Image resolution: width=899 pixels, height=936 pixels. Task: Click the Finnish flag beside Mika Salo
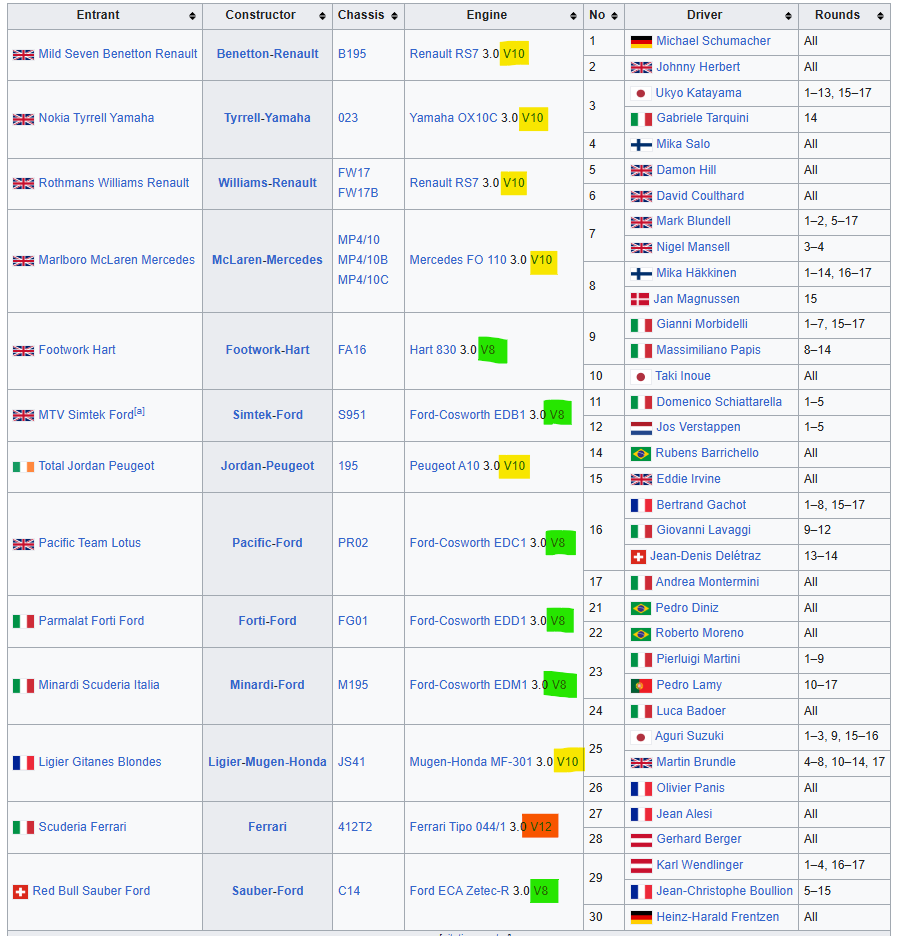641,144
